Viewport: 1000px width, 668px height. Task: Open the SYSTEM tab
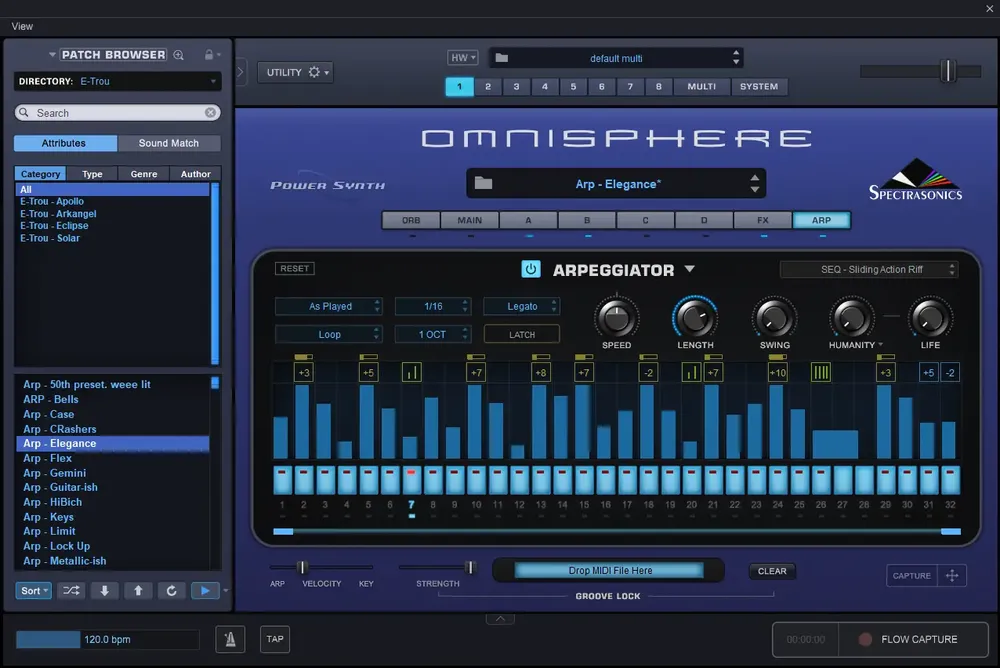click(759, 87)
